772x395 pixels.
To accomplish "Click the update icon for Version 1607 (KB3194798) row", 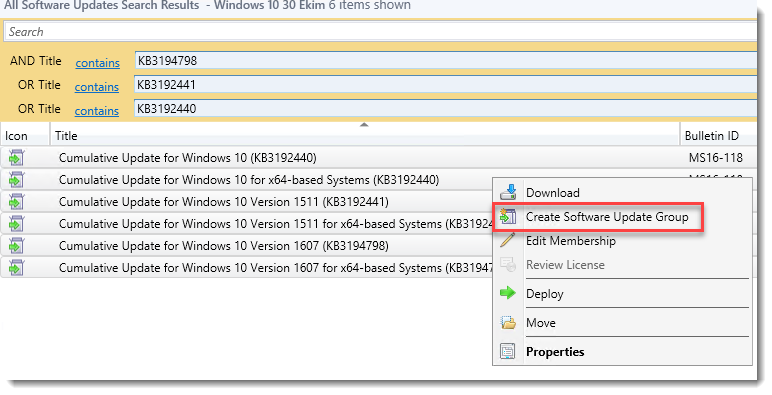I will click(16, 246).
